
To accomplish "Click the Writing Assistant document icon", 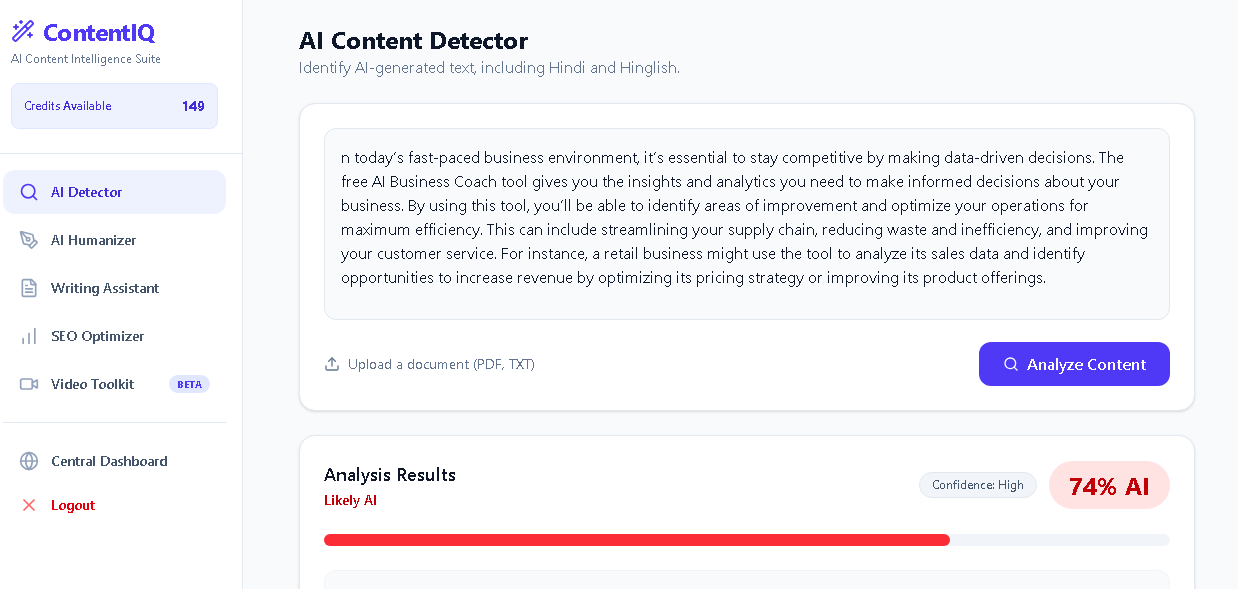I will pos(29,287).
